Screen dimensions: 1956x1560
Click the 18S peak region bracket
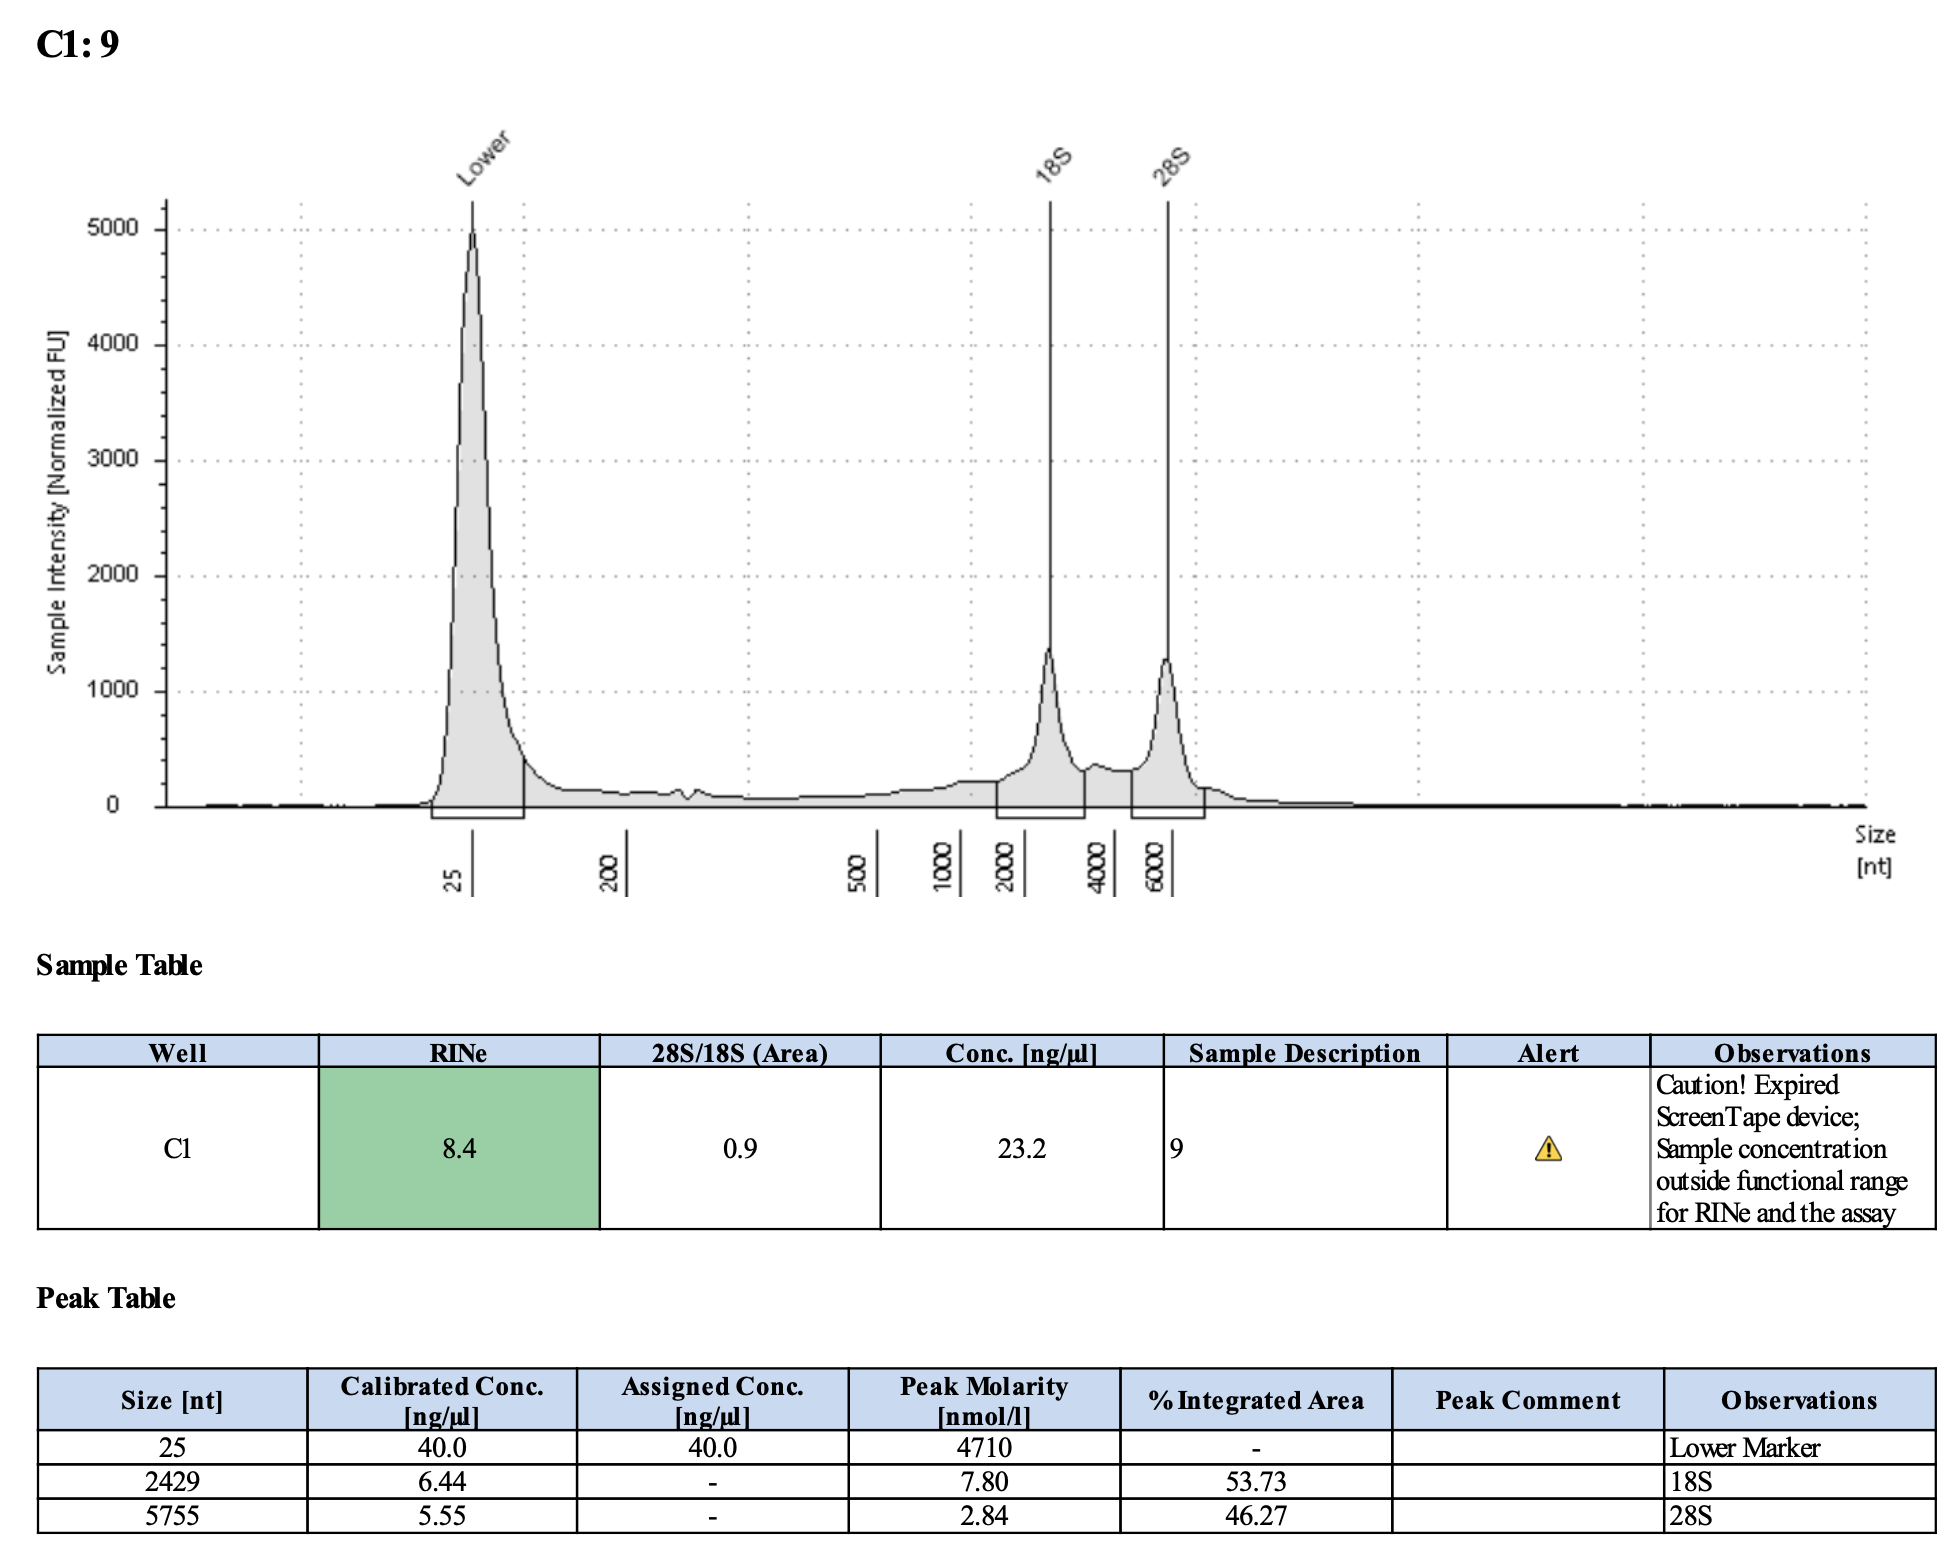point(1040,814)
